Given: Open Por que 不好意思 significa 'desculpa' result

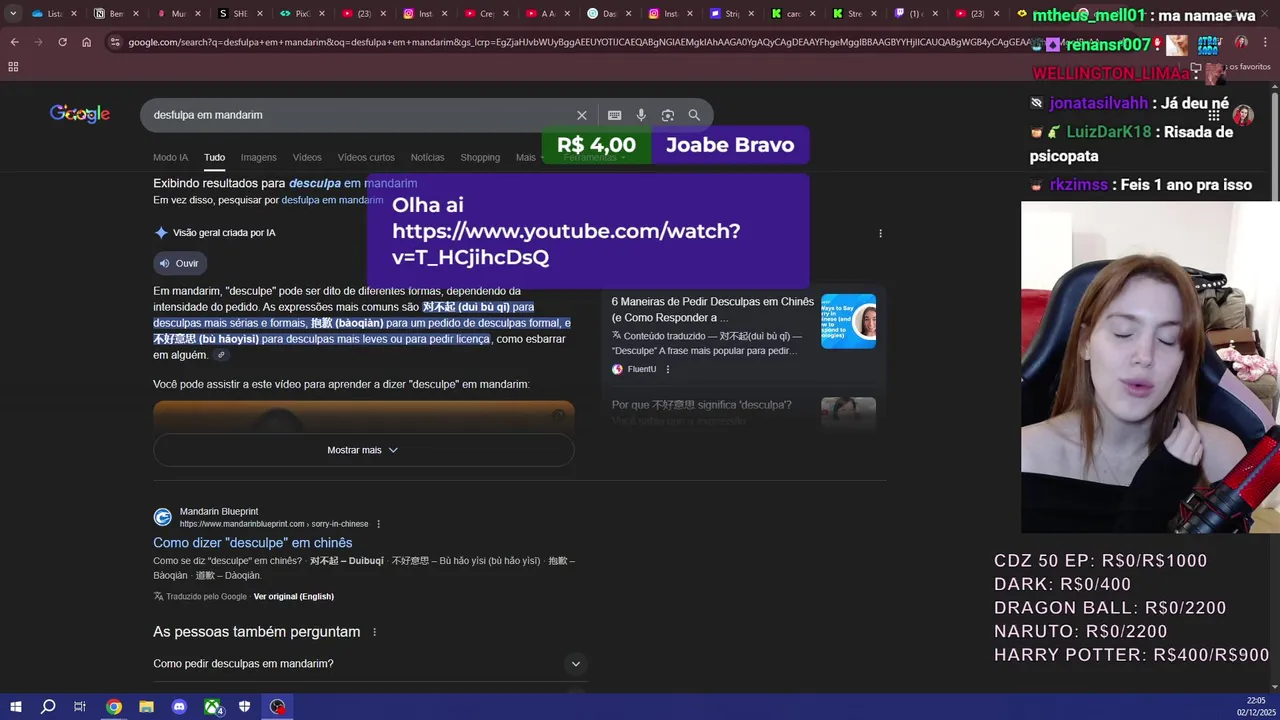Looking at the screenshot, I should click(701, 405).
